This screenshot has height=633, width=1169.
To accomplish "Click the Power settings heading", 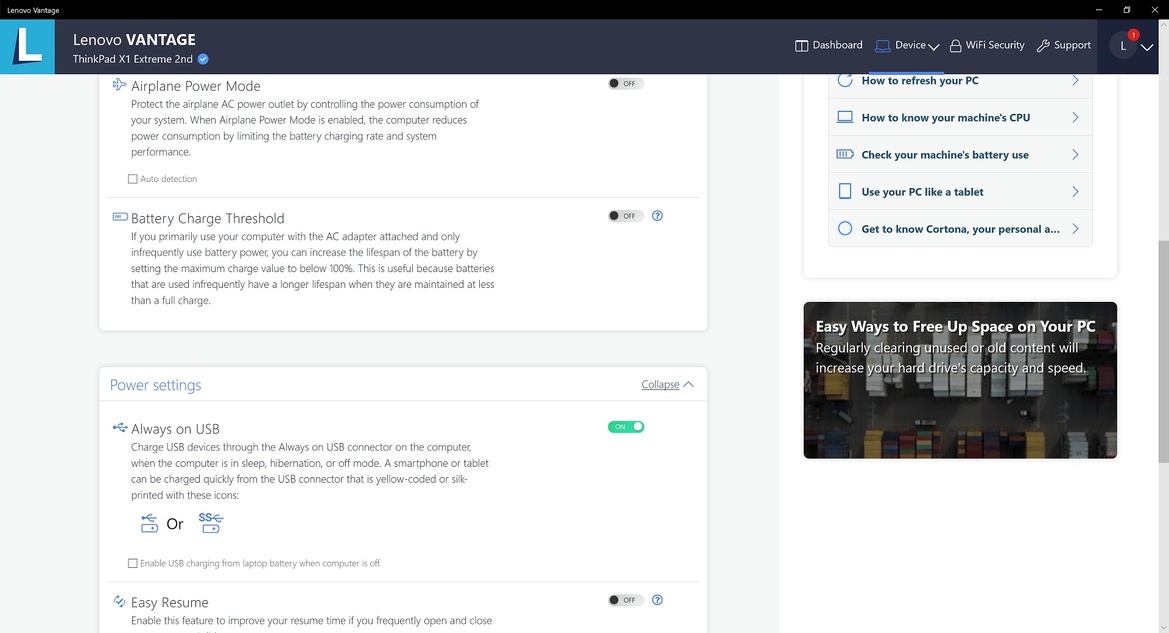I will click(x=155, y=385).
